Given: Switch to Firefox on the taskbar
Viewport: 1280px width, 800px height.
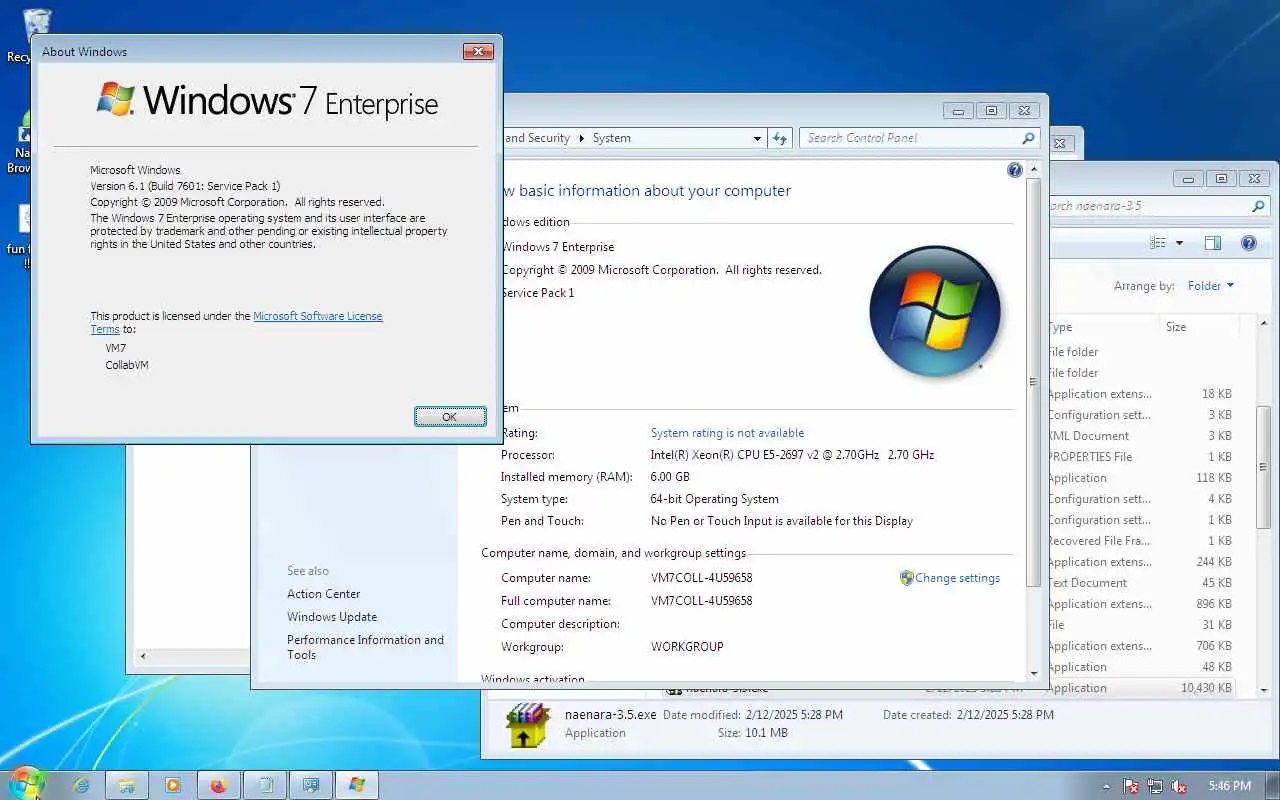Looking at the screenshot, I should tap(219, 785).
